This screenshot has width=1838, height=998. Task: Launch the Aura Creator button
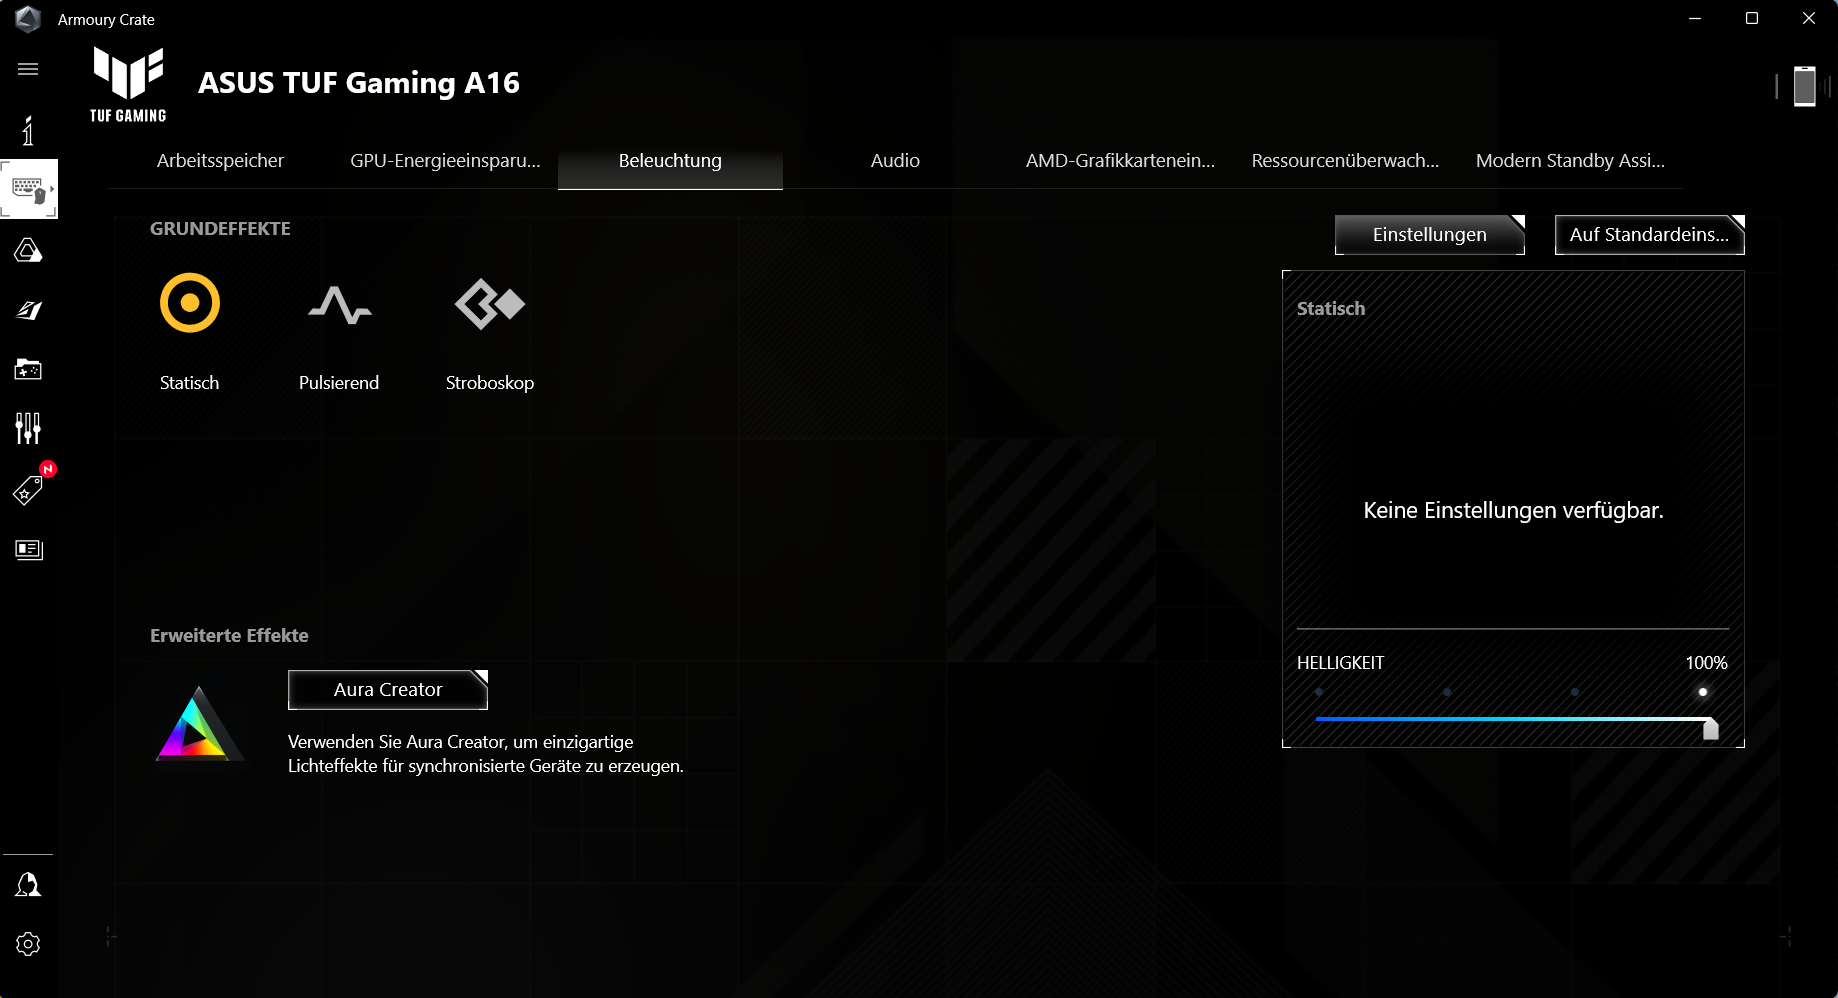pyautogui.click(x=388, y=690)
